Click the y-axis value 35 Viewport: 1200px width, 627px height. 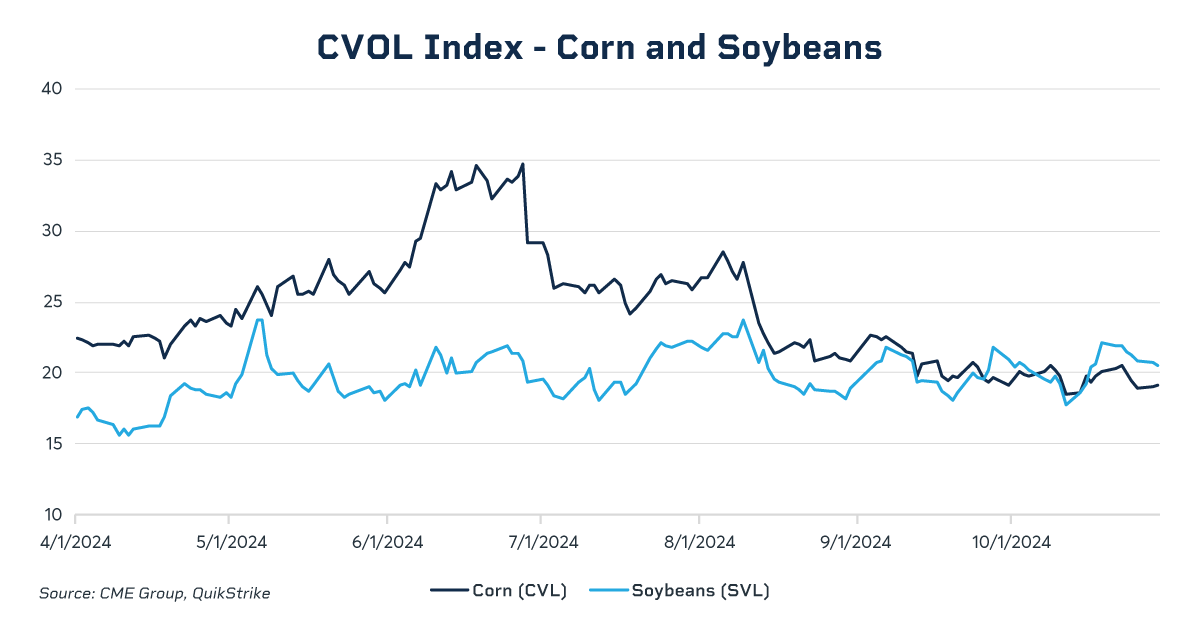coord(52,160)
